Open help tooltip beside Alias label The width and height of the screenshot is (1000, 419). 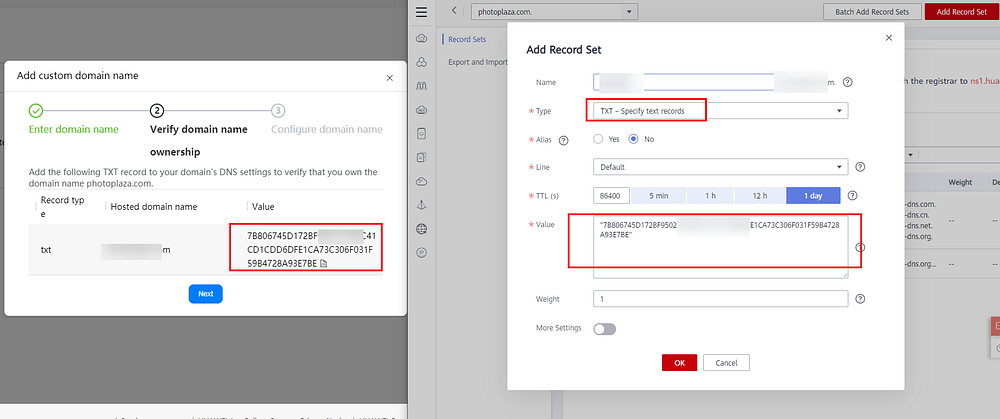click(x=563, y=140)
